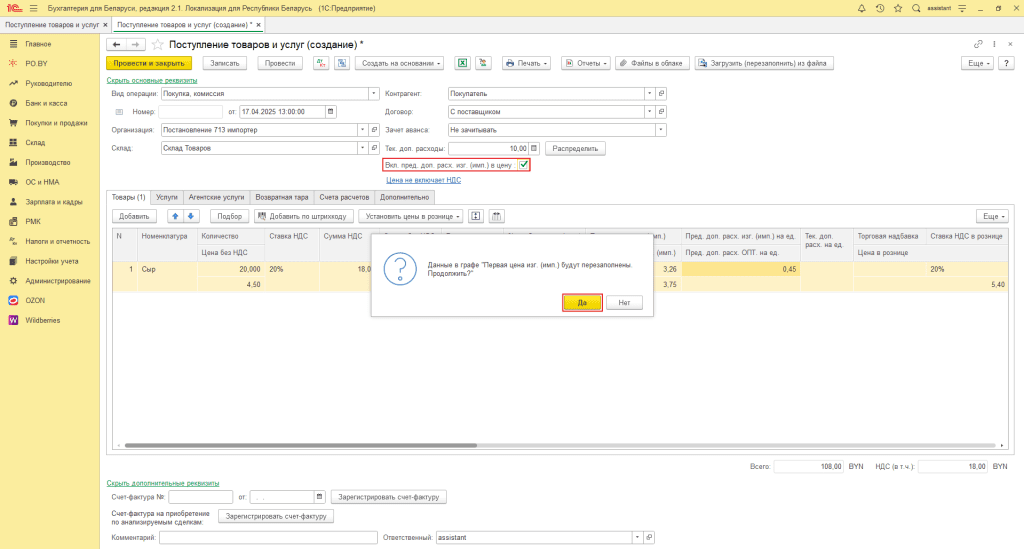
Task: Click Записать button
Action: pyautogui.click(x=225, y=63)
